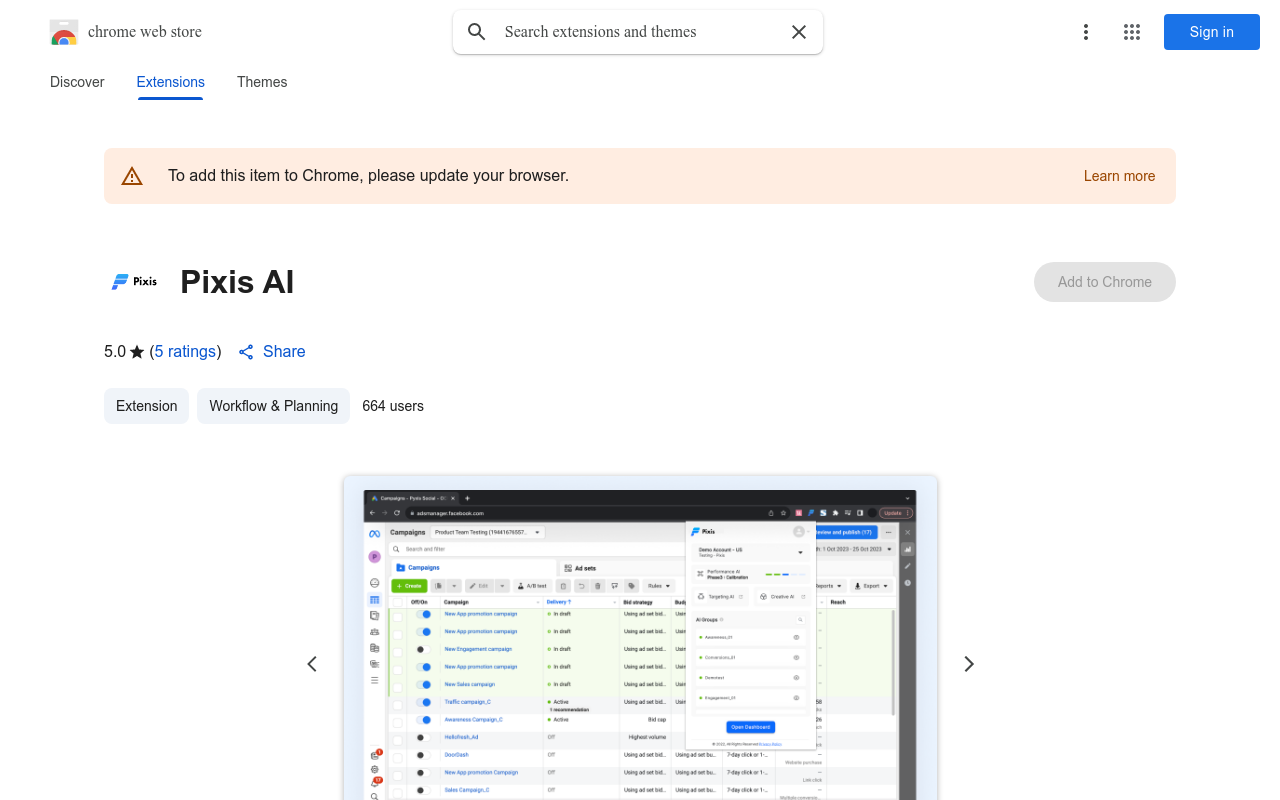The height and width of the screenshot is (800, 1280).
Task: Click the Sign in button
Action: [x=1212, y=32]
